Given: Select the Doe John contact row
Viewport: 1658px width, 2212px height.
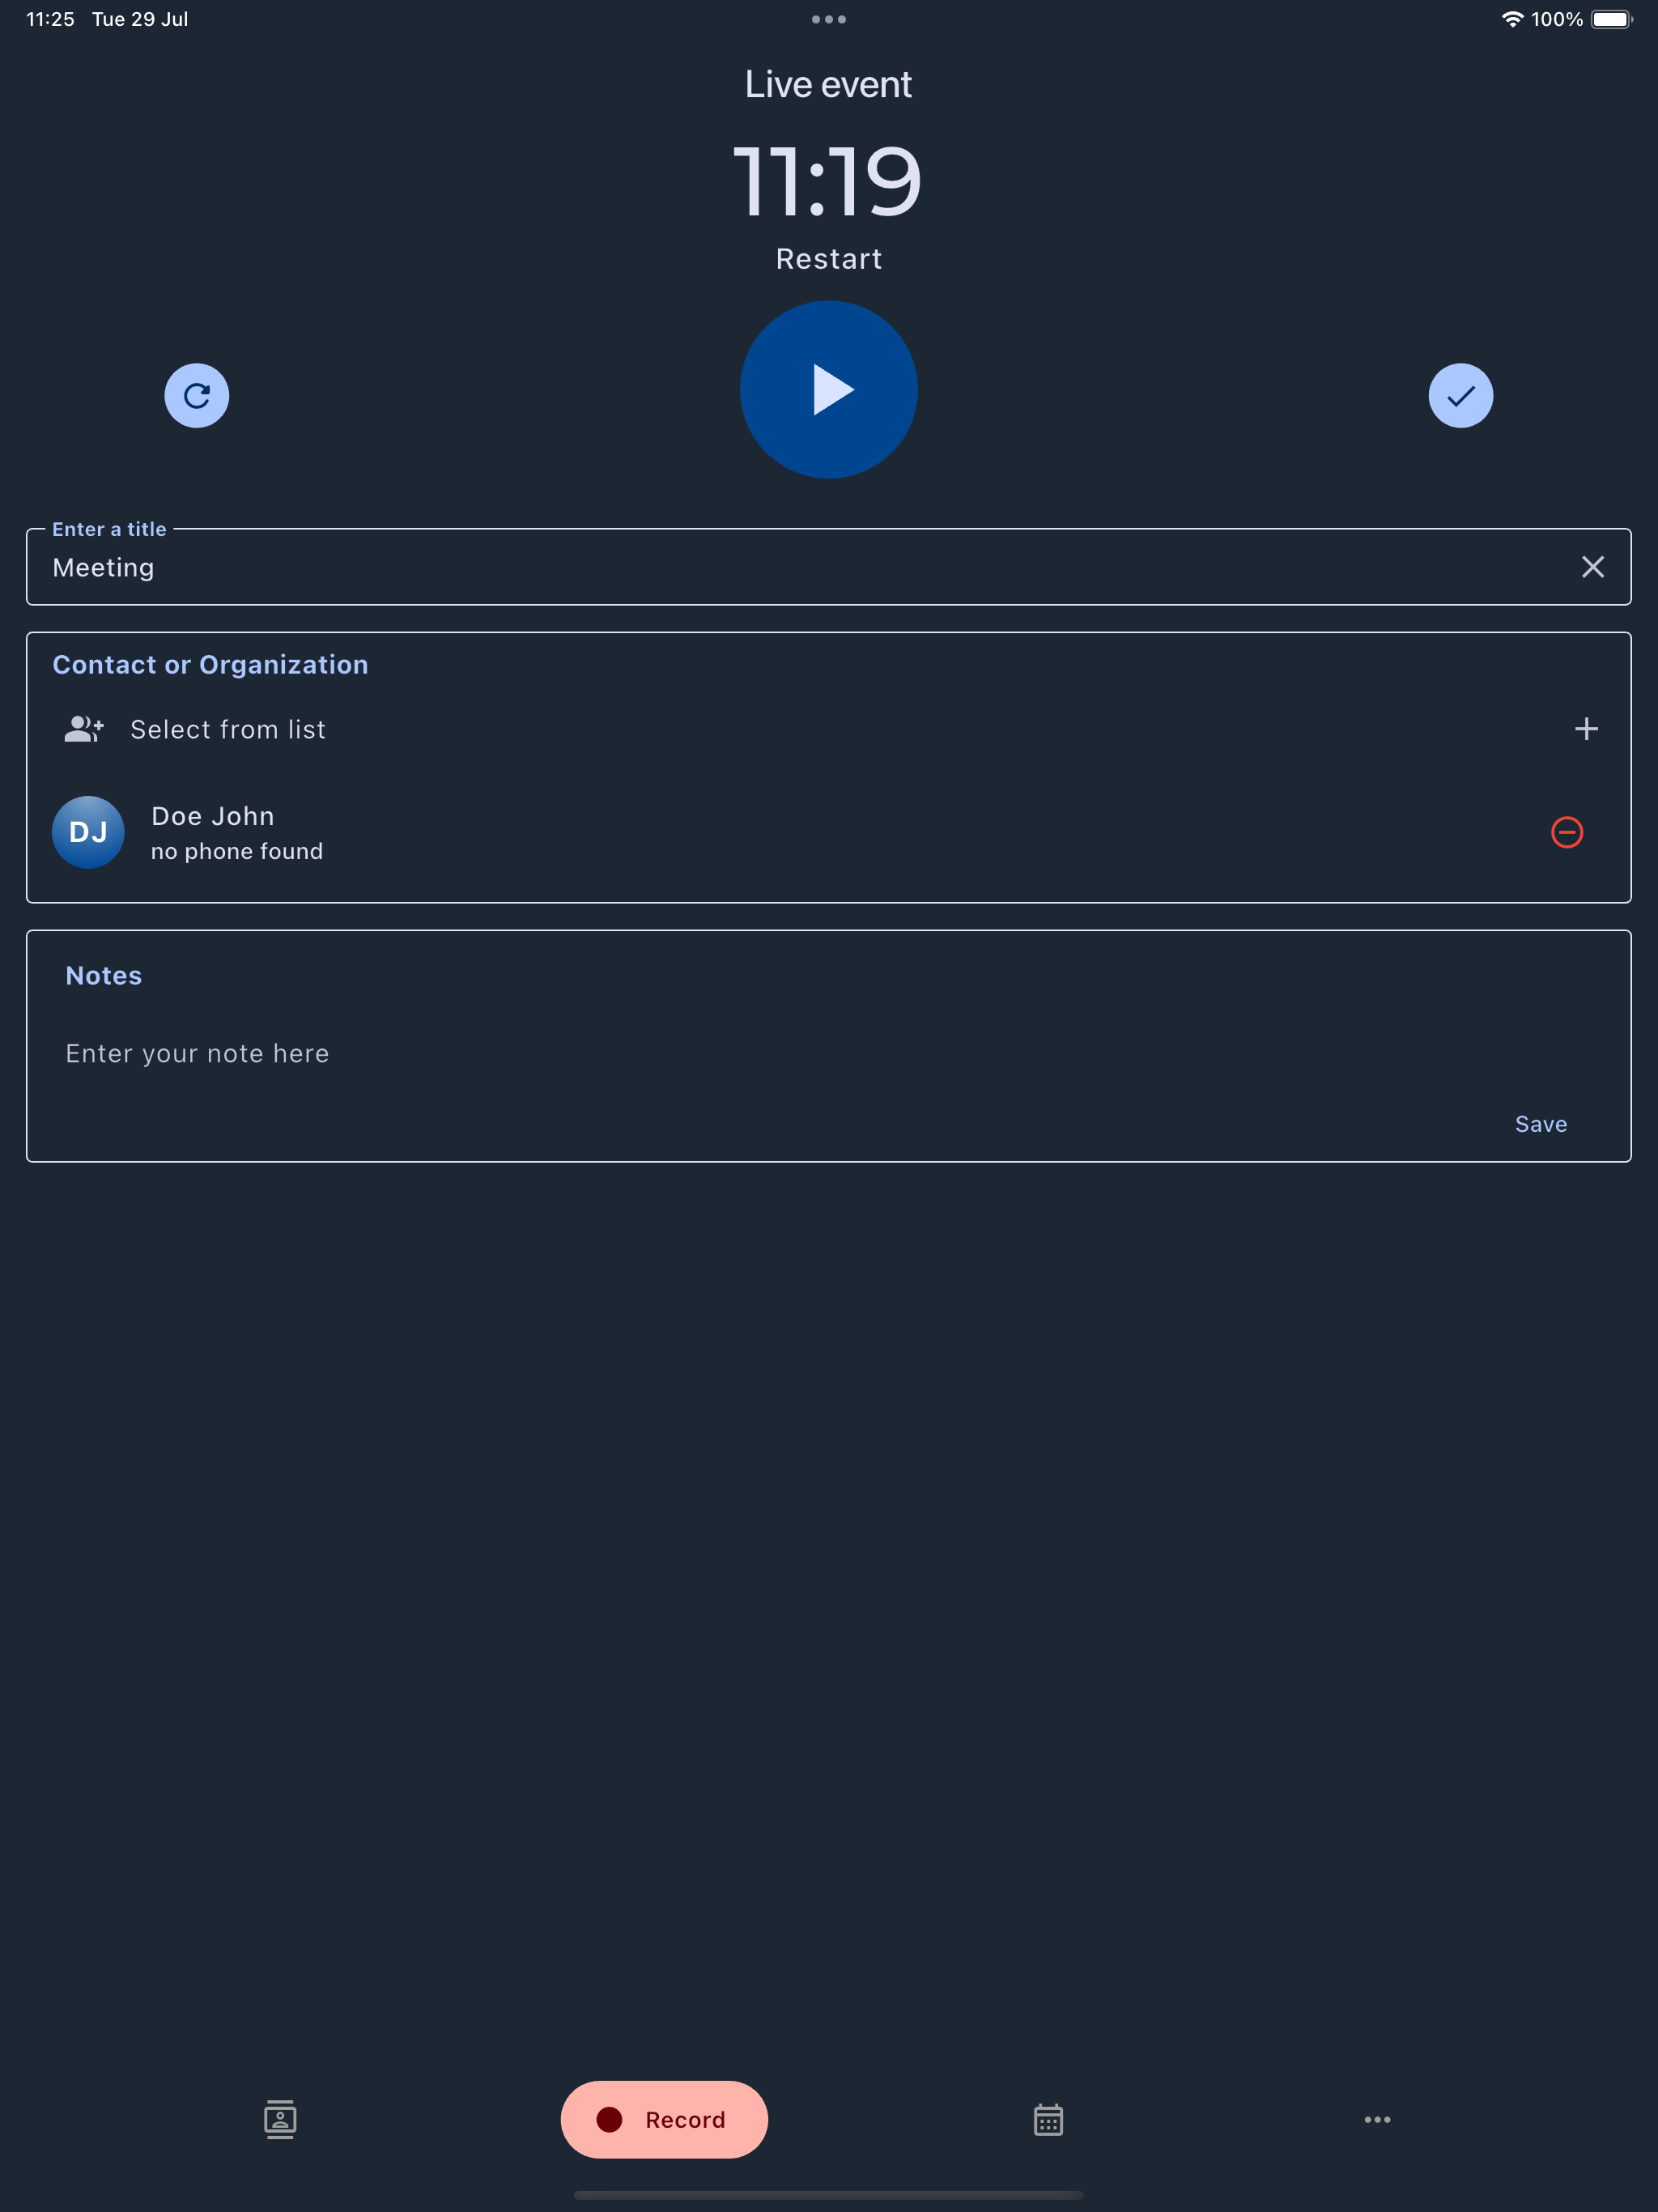Looking at the screenshot, I should click(x=700, y=832).
